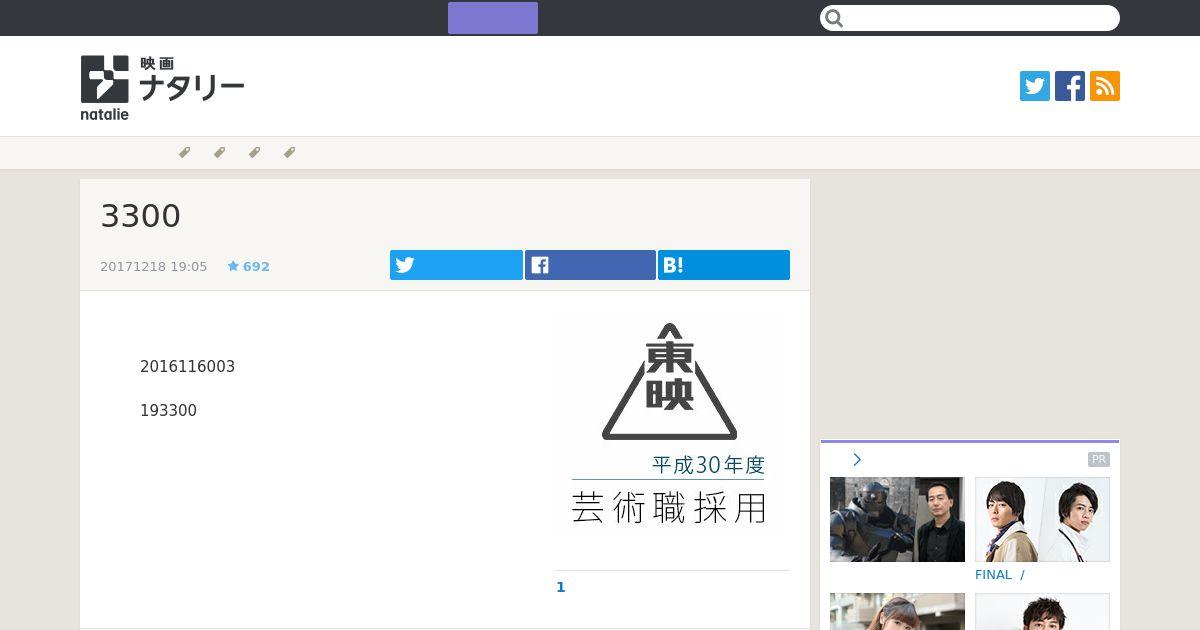1200x630 pixels.
Task: Open the "FINAL /" article link
Action: click(x=1000, y=575)
